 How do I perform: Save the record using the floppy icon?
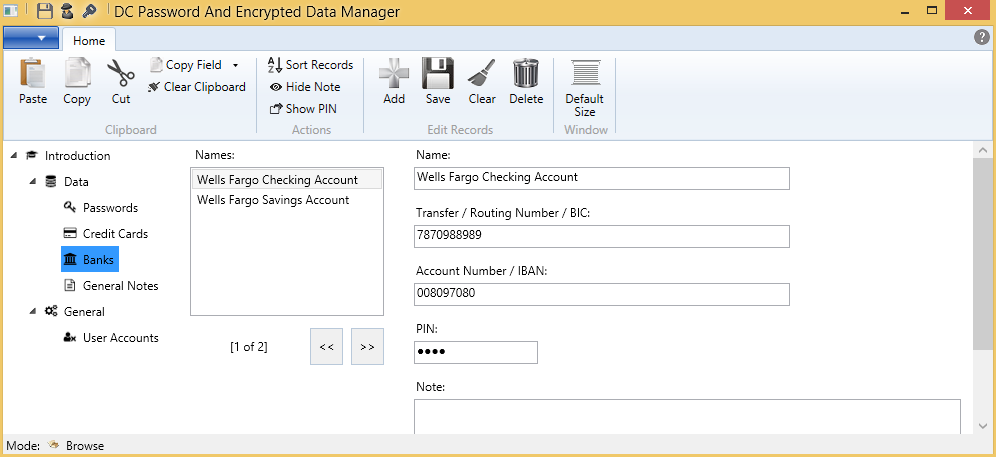pos(438,73)
